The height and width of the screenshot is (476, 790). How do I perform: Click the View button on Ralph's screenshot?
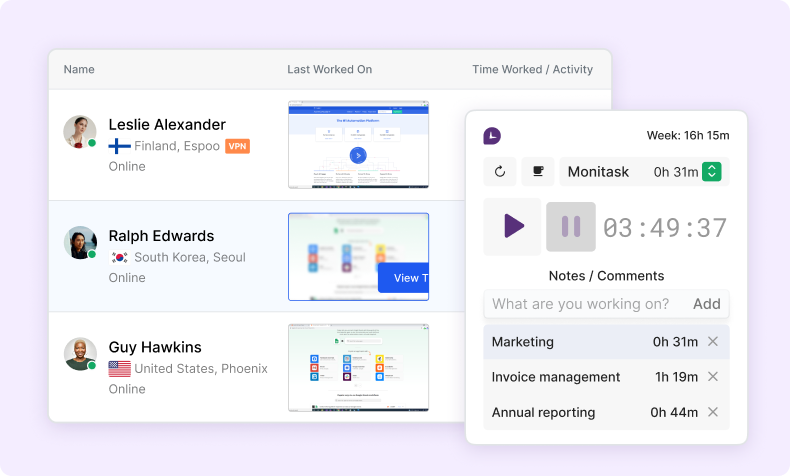[x=404, y=278]
